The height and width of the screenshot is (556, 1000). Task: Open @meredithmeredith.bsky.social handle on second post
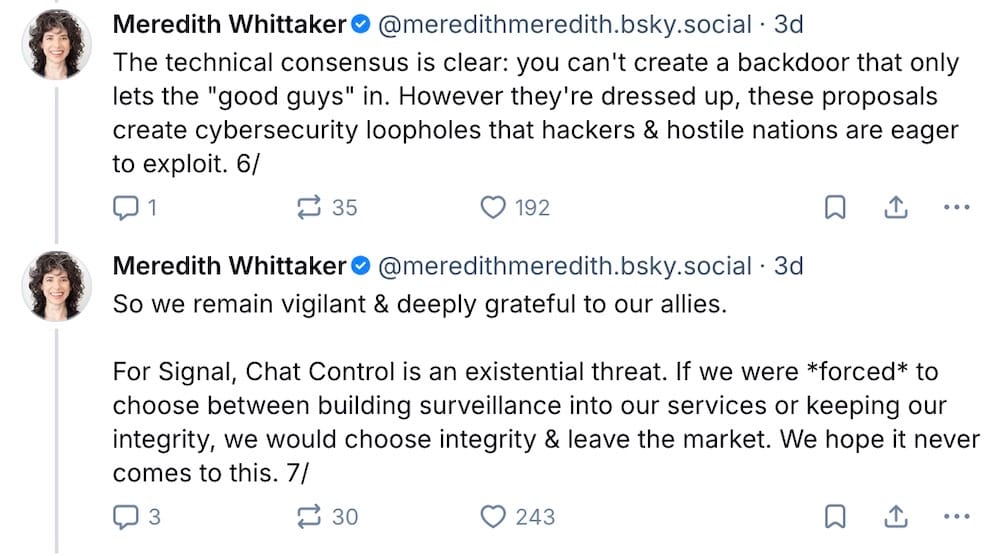(x=564, y=266)
